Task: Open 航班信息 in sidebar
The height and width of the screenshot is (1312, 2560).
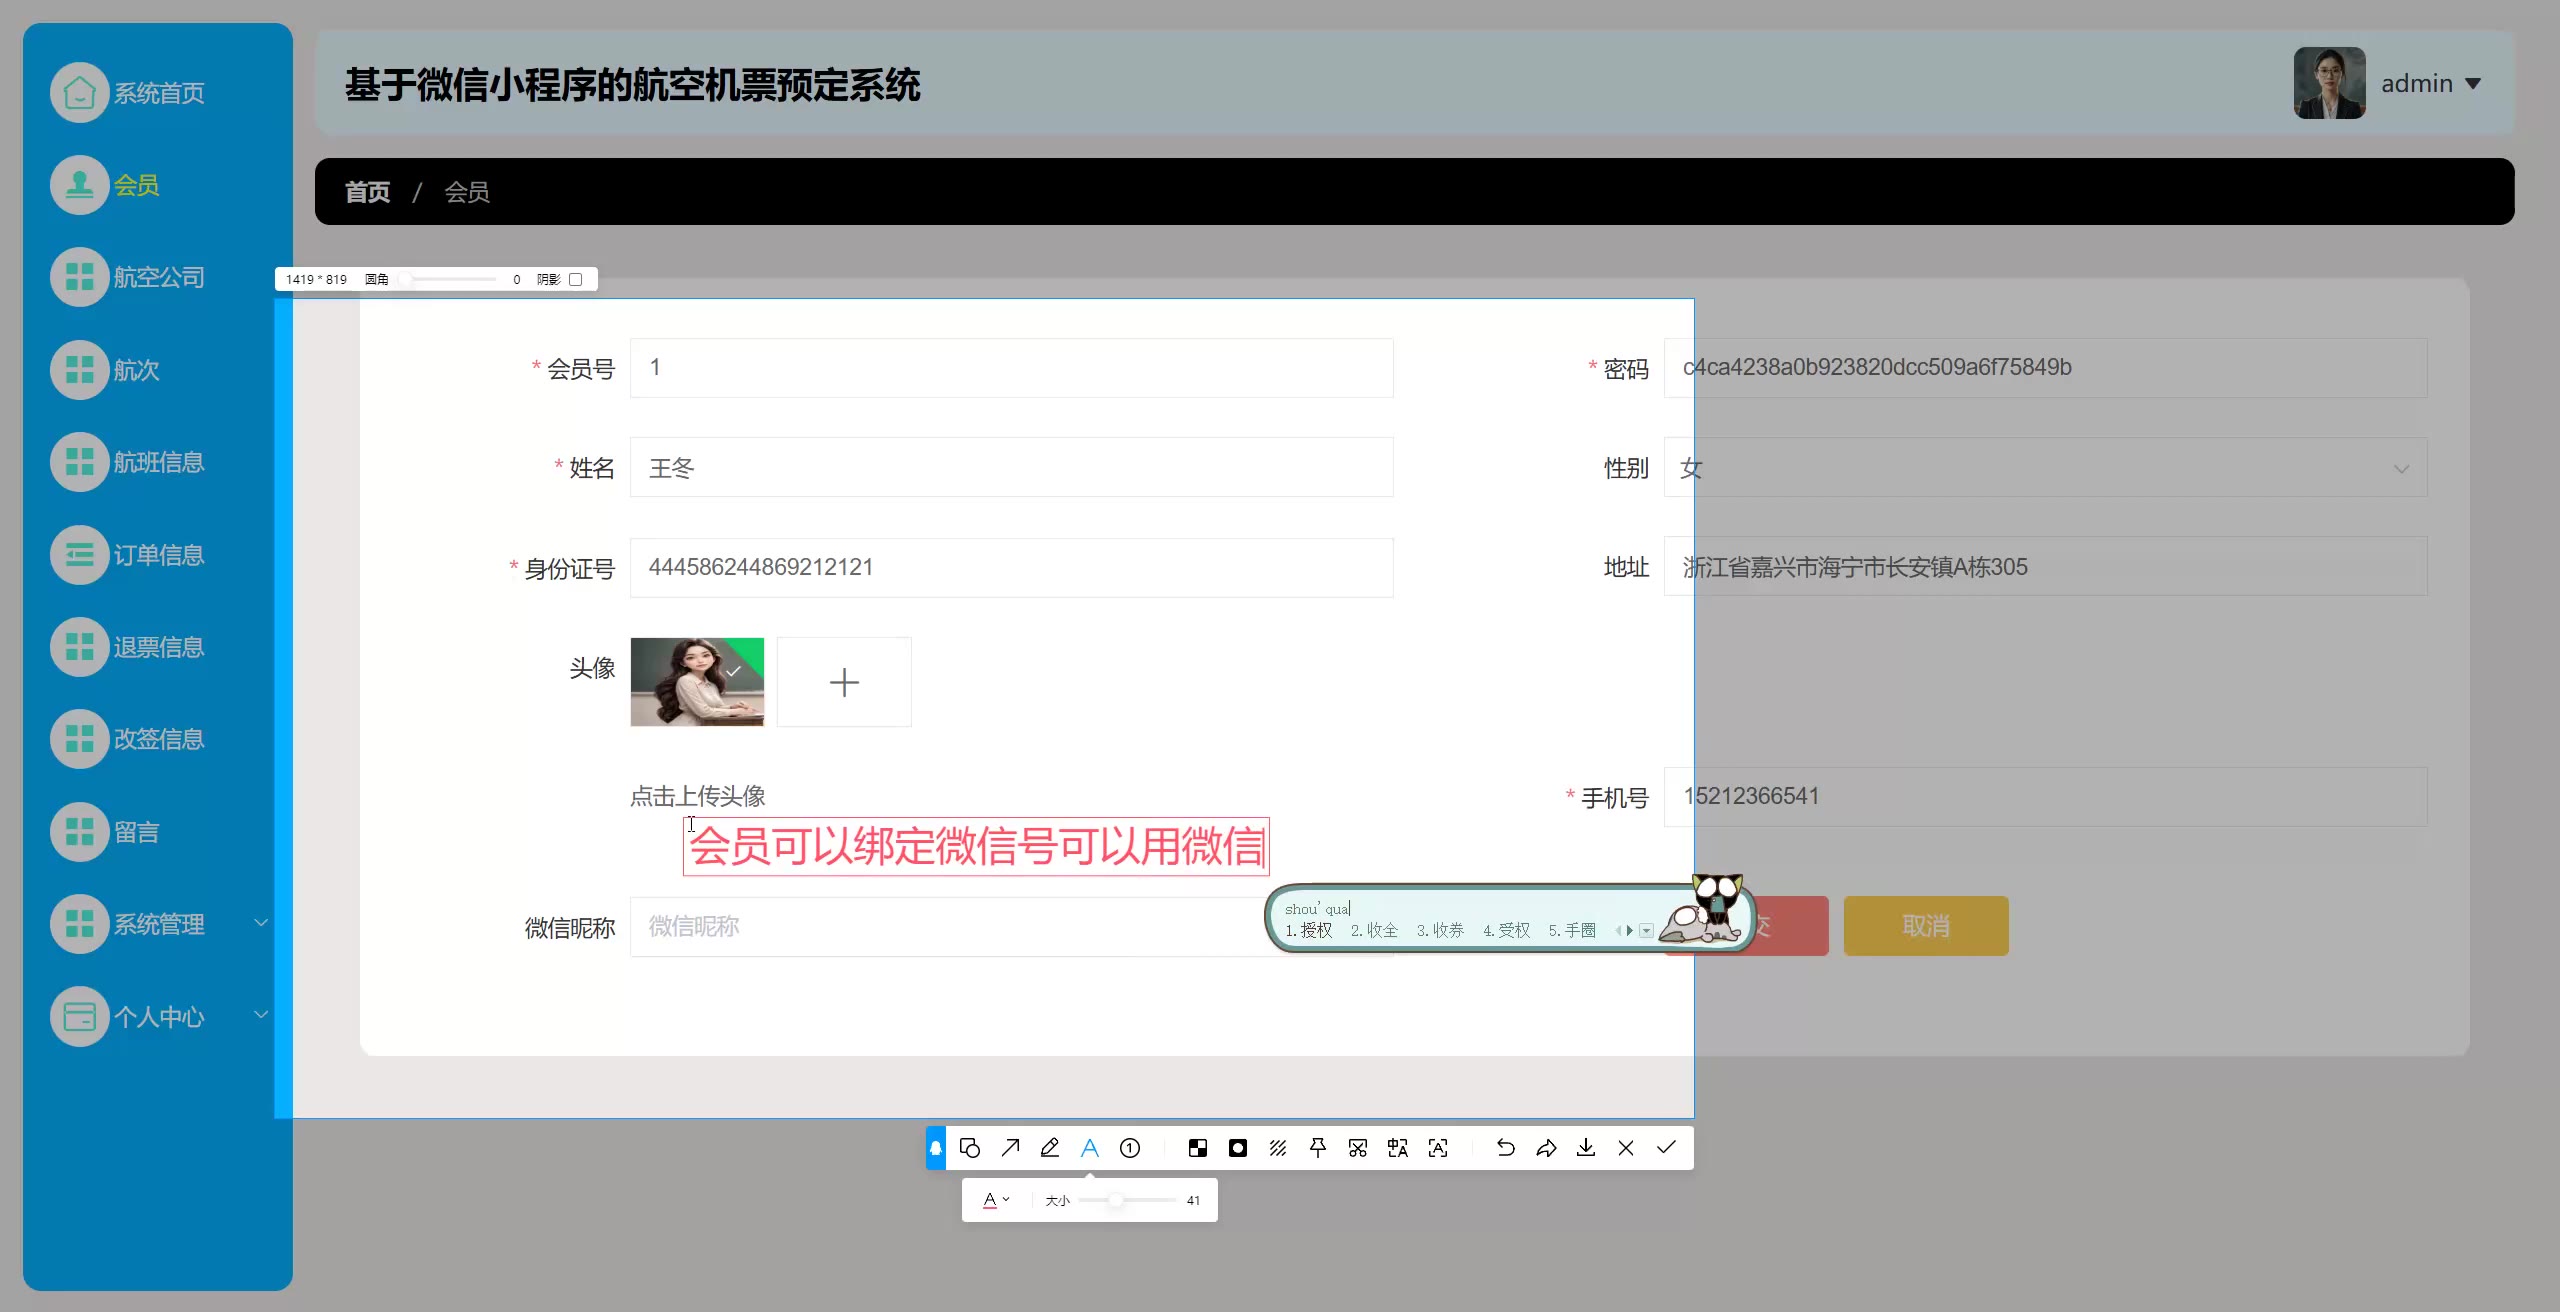Action: click(158, 462)
